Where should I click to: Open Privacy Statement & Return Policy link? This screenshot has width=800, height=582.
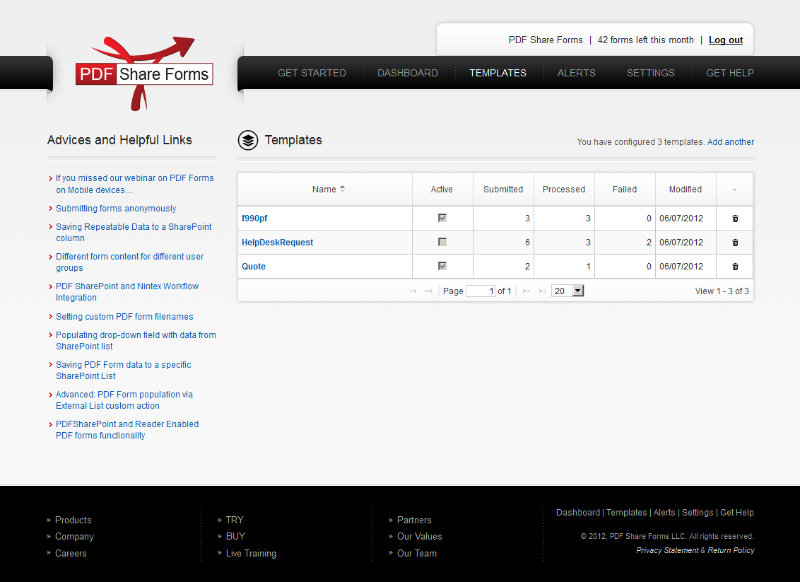pyautogui.click(x=695, y=550)
